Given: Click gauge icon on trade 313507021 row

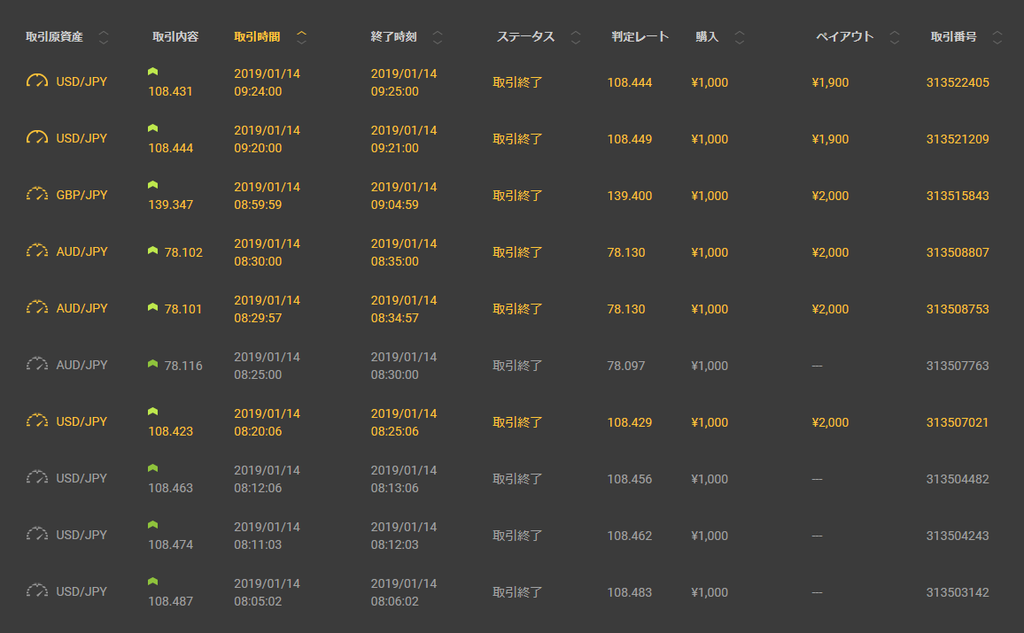Looking at the screenshot, I should [37, 421].
